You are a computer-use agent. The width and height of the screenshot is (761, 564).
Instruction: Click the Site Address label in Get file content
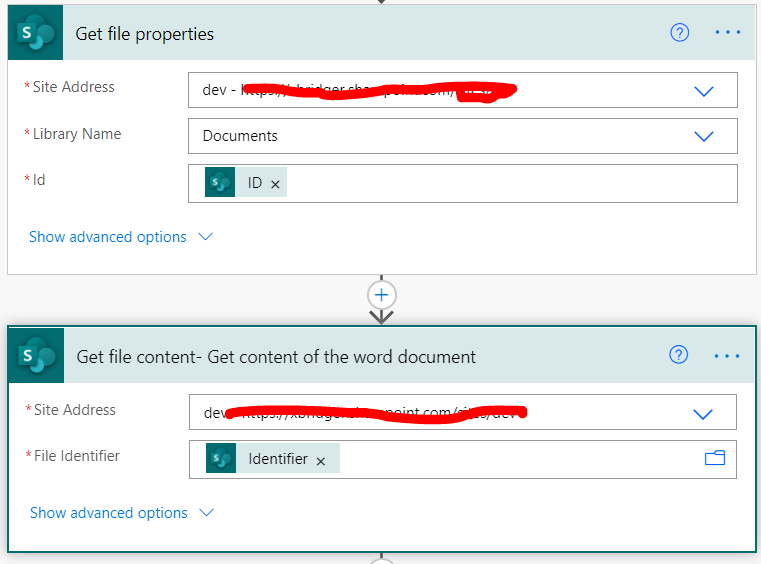(x=75, y=410)
